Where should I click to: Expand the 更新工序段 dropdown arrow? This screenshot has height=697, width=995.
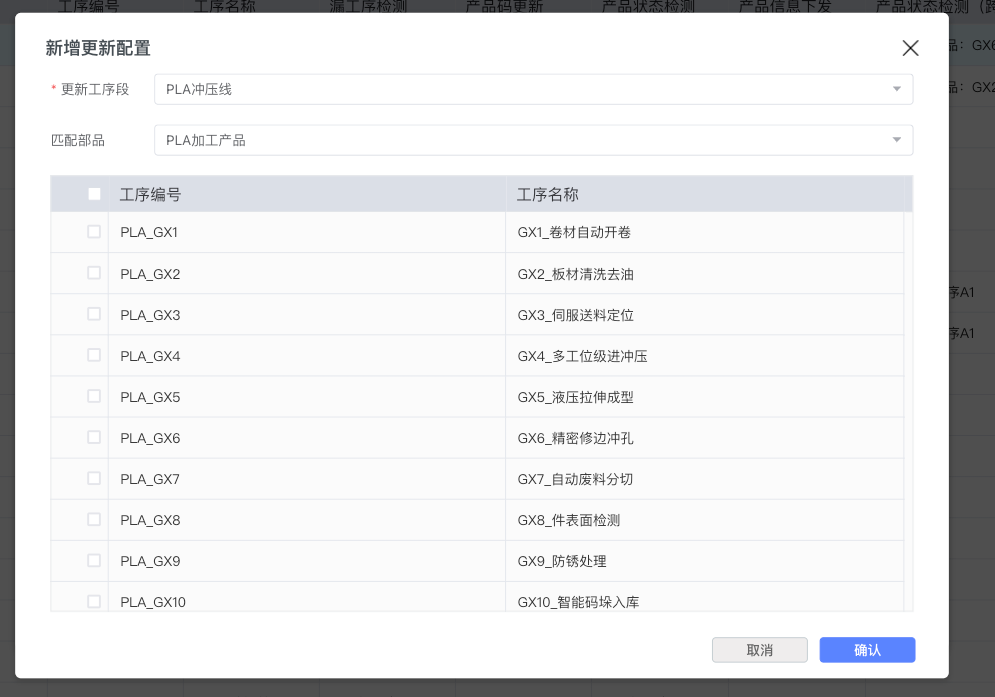click(x=896, y=89)
